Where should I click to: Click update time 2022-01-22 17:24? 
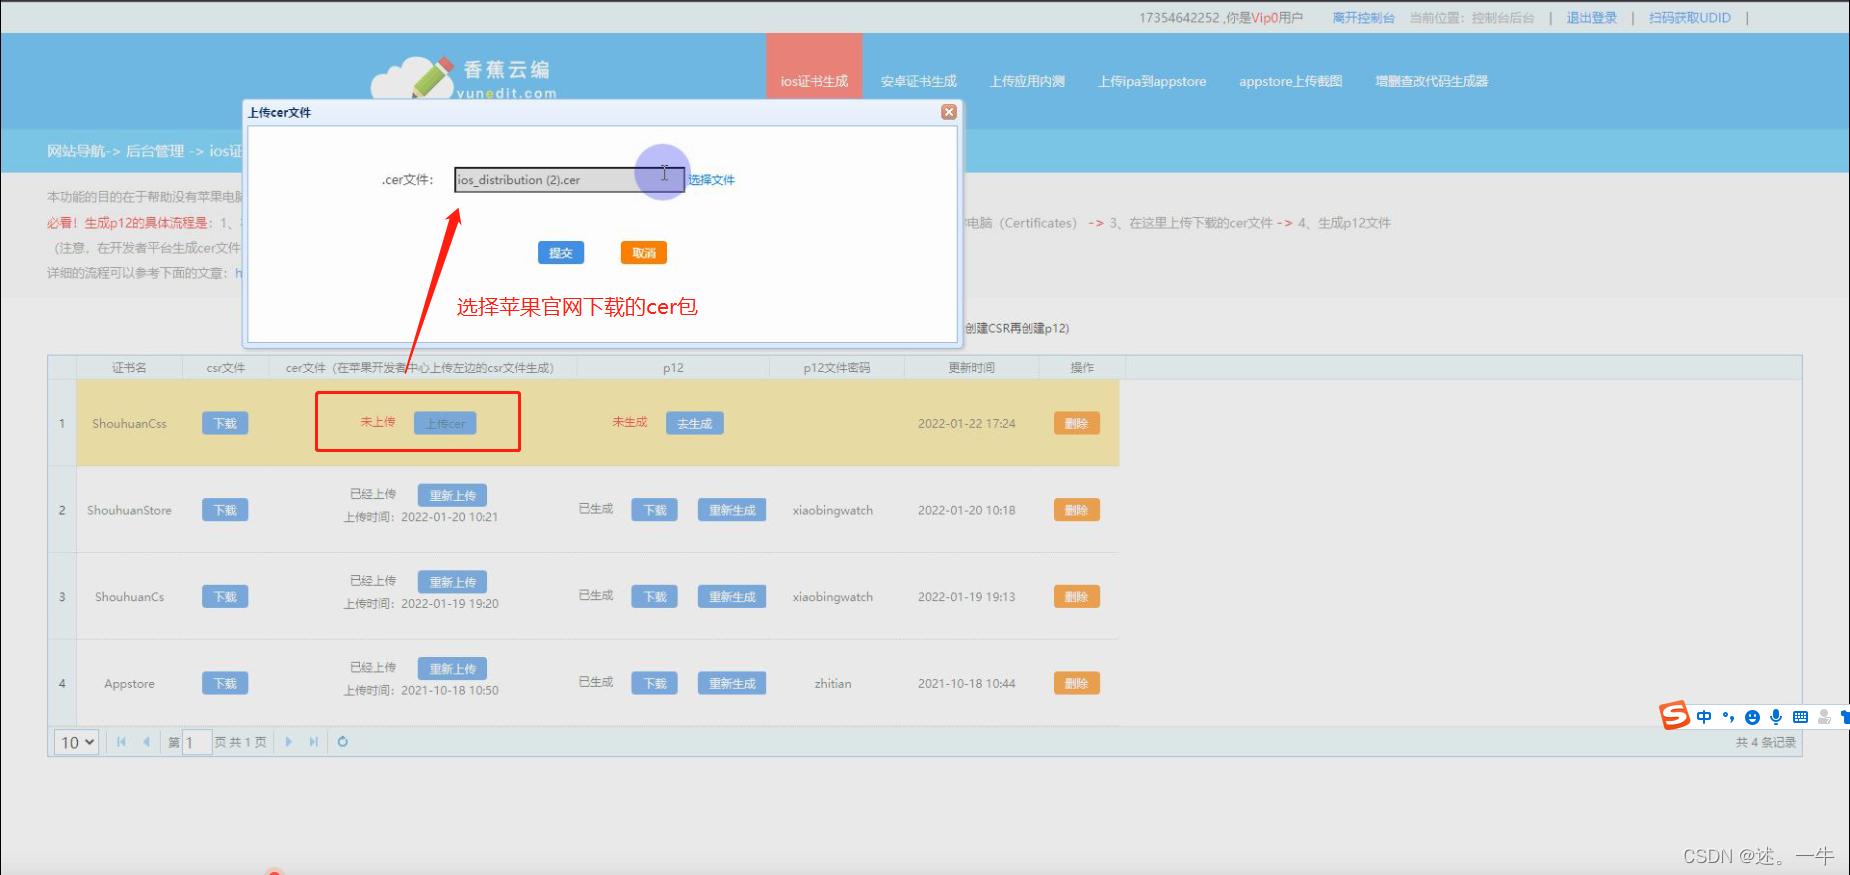[966, 424]
